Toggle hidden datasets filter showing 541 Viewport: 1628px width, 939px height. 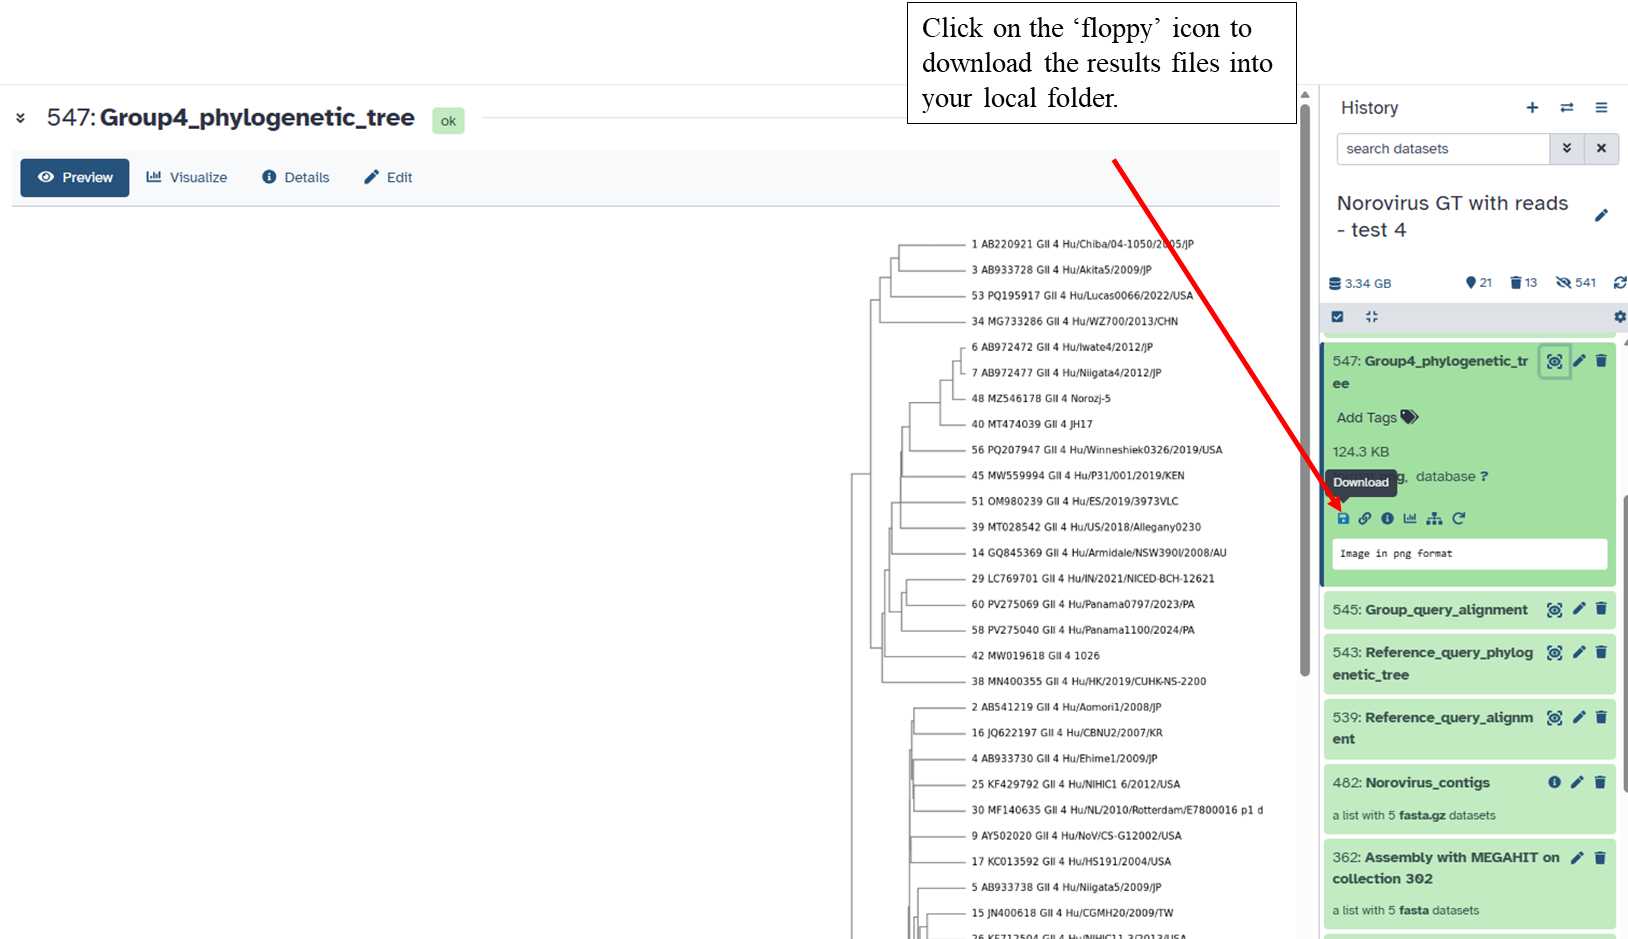(1575, 283)
